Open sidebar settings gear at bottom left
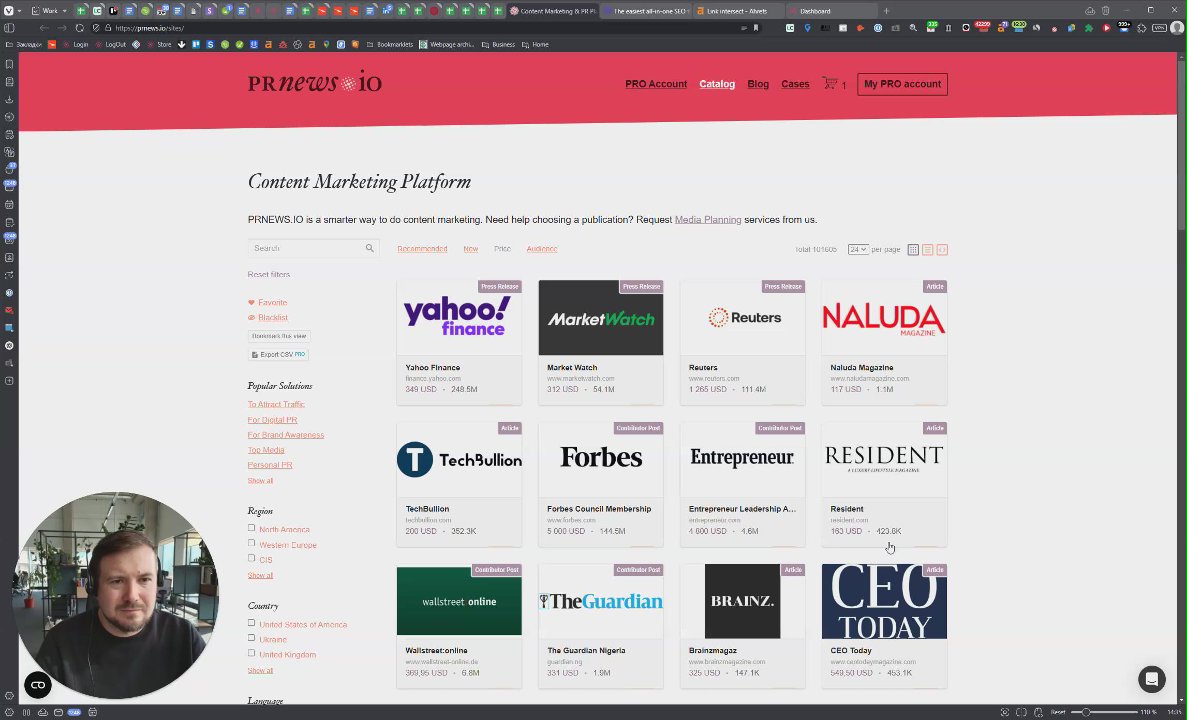This screenshot has height=720, width=1187. (x=9, y=697)
